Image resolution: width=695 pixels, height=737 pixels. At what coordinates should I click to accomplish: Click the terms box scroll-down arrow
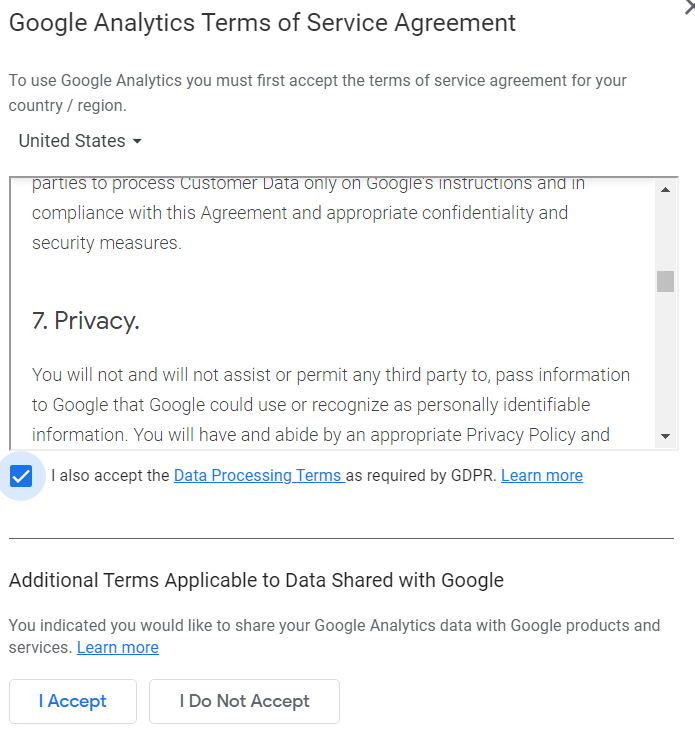point(665,436)
